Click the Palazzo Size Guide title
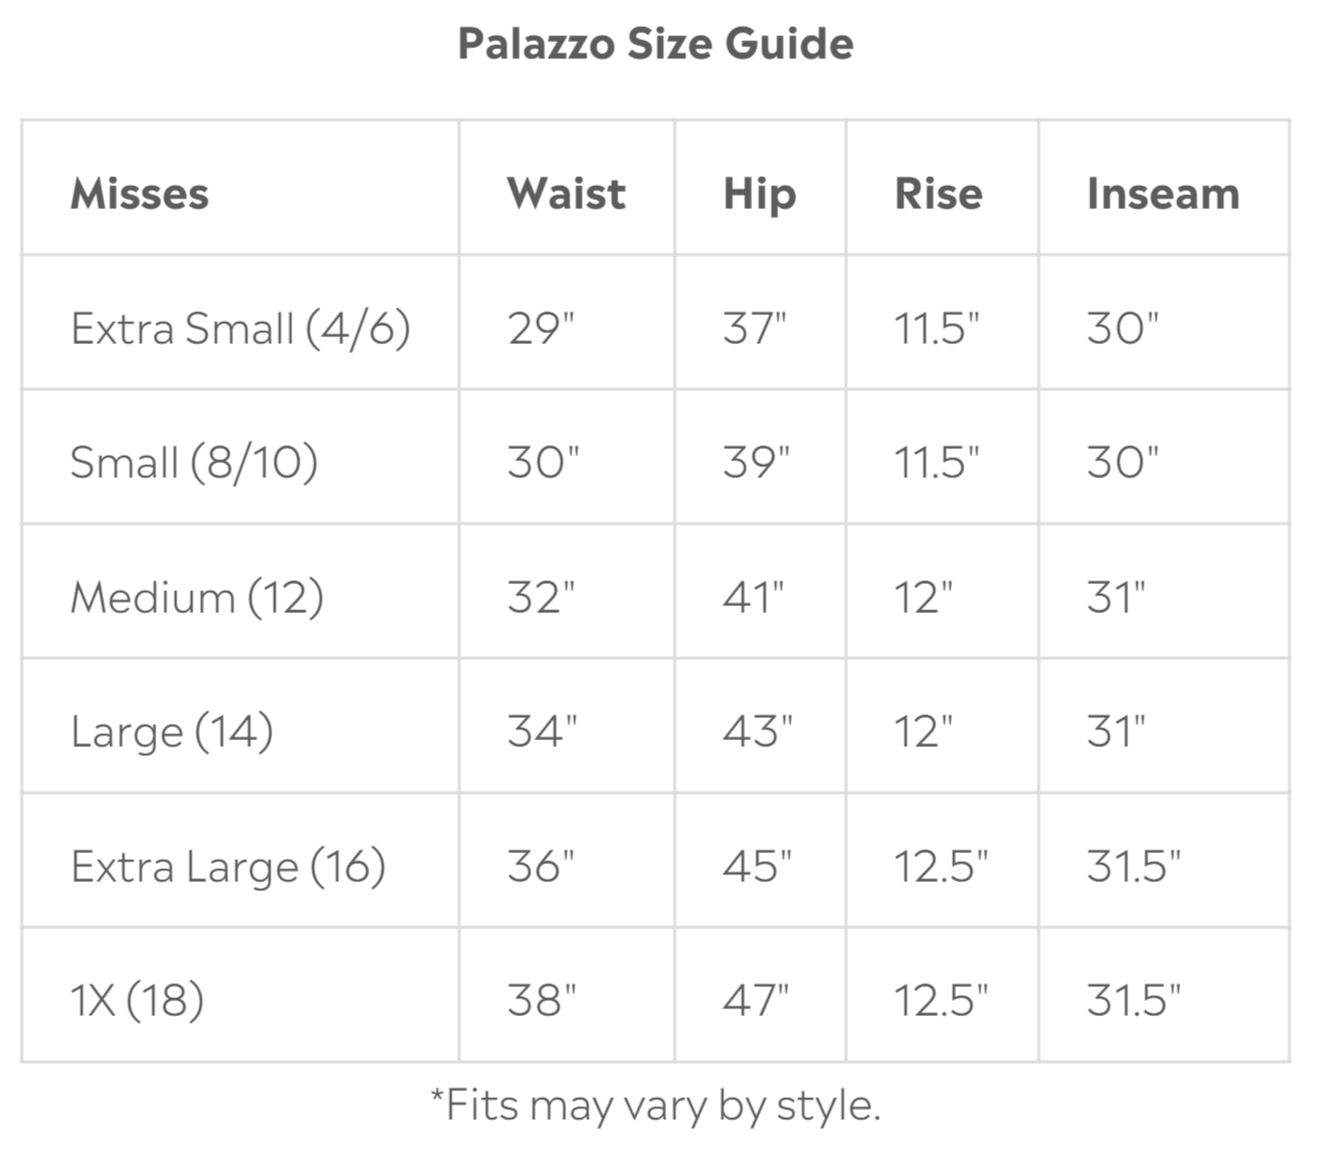The width and height of the screenshot is (1322, 1162). click(655, 44)
